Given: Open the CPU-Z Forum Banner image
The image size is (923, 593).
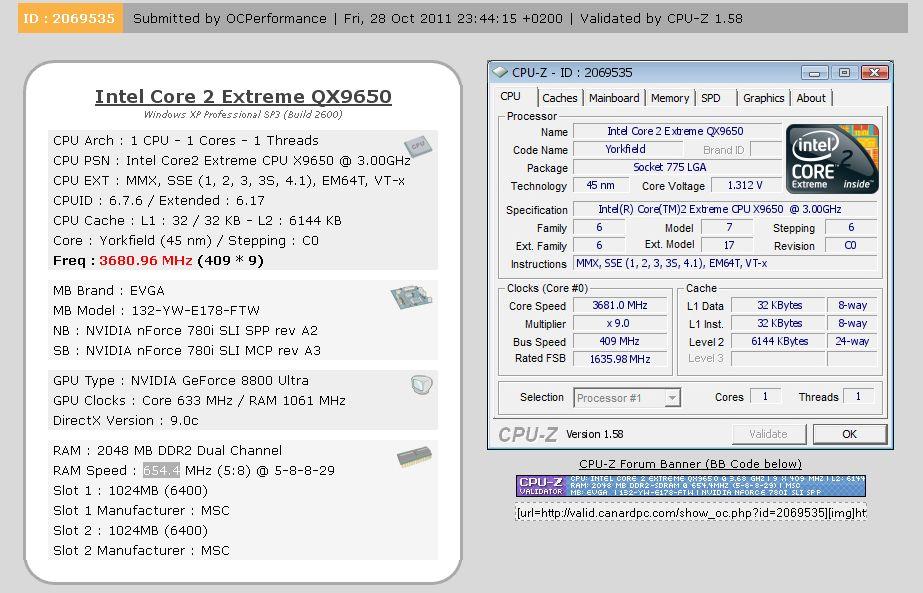Looking at the screenshot, I should click(x=690, y=486).
